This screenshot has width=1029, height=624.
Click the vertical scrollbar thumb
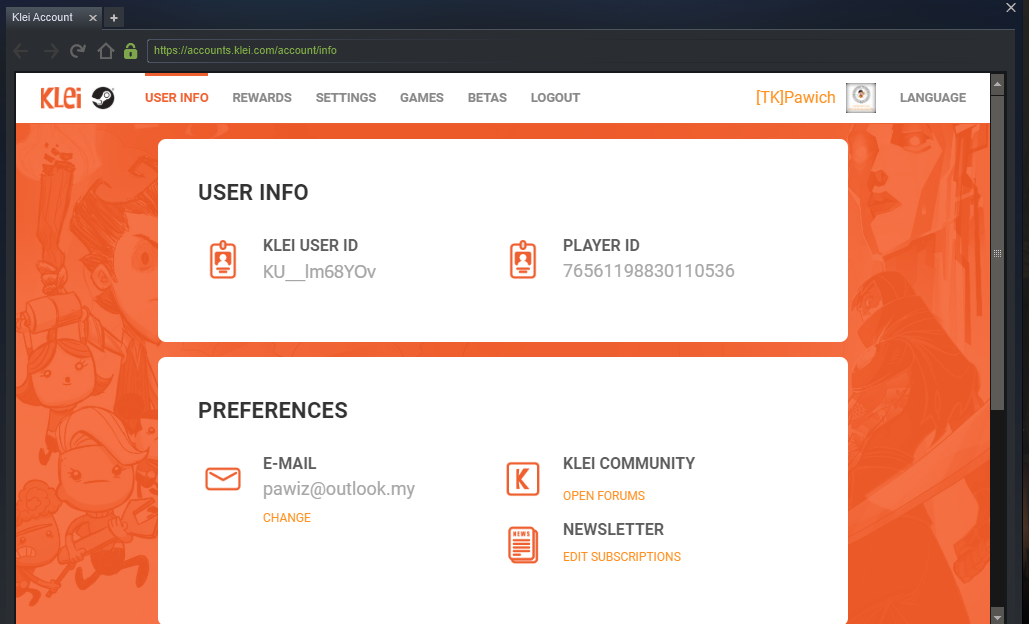coord(998,253)
